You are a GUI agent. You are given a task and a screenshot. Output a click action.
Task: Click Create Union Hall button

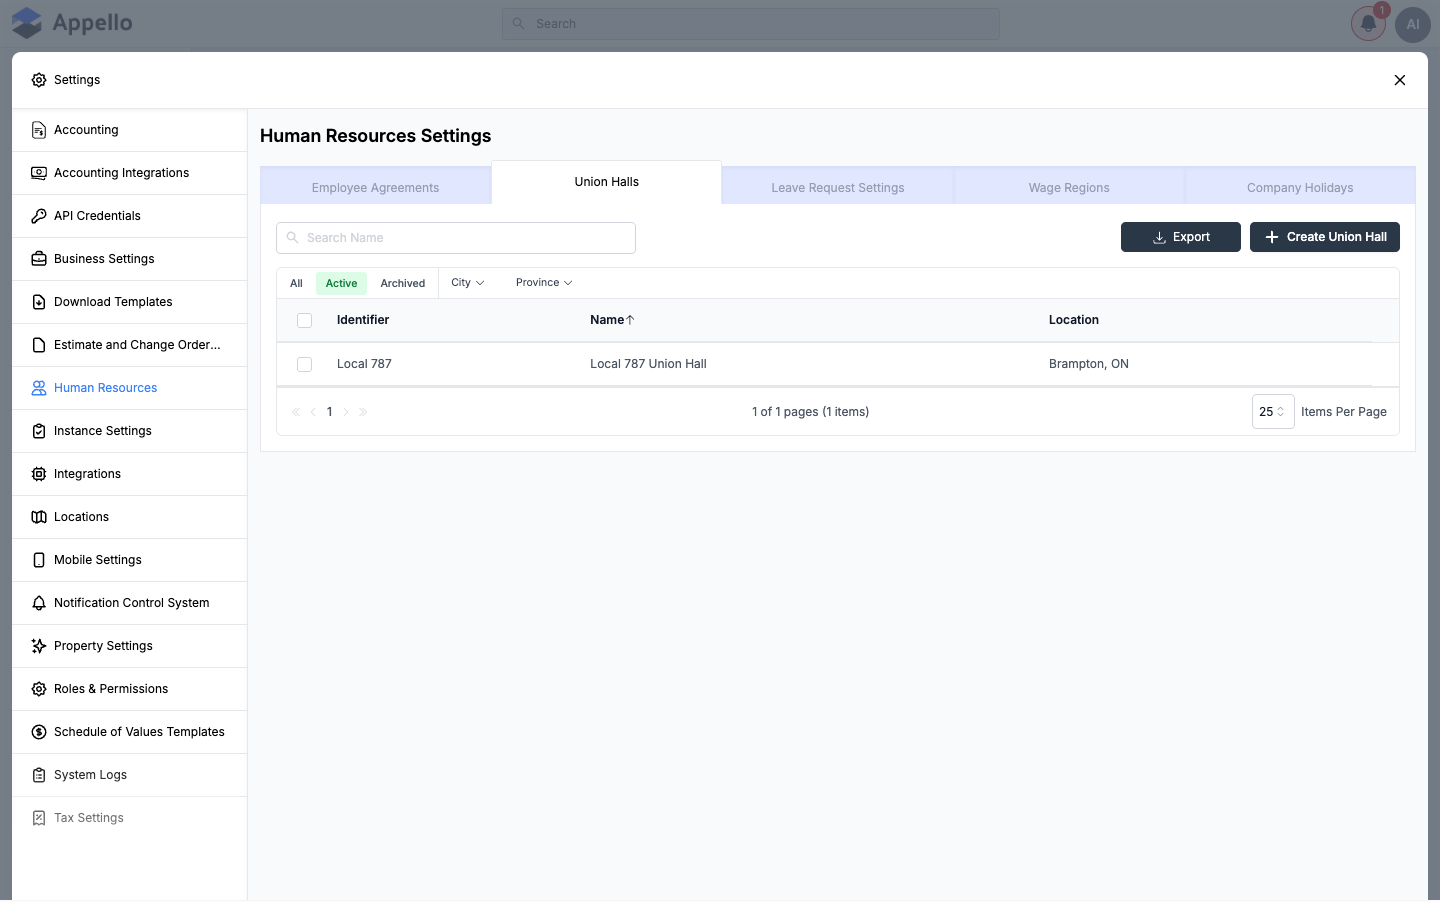1325,237
